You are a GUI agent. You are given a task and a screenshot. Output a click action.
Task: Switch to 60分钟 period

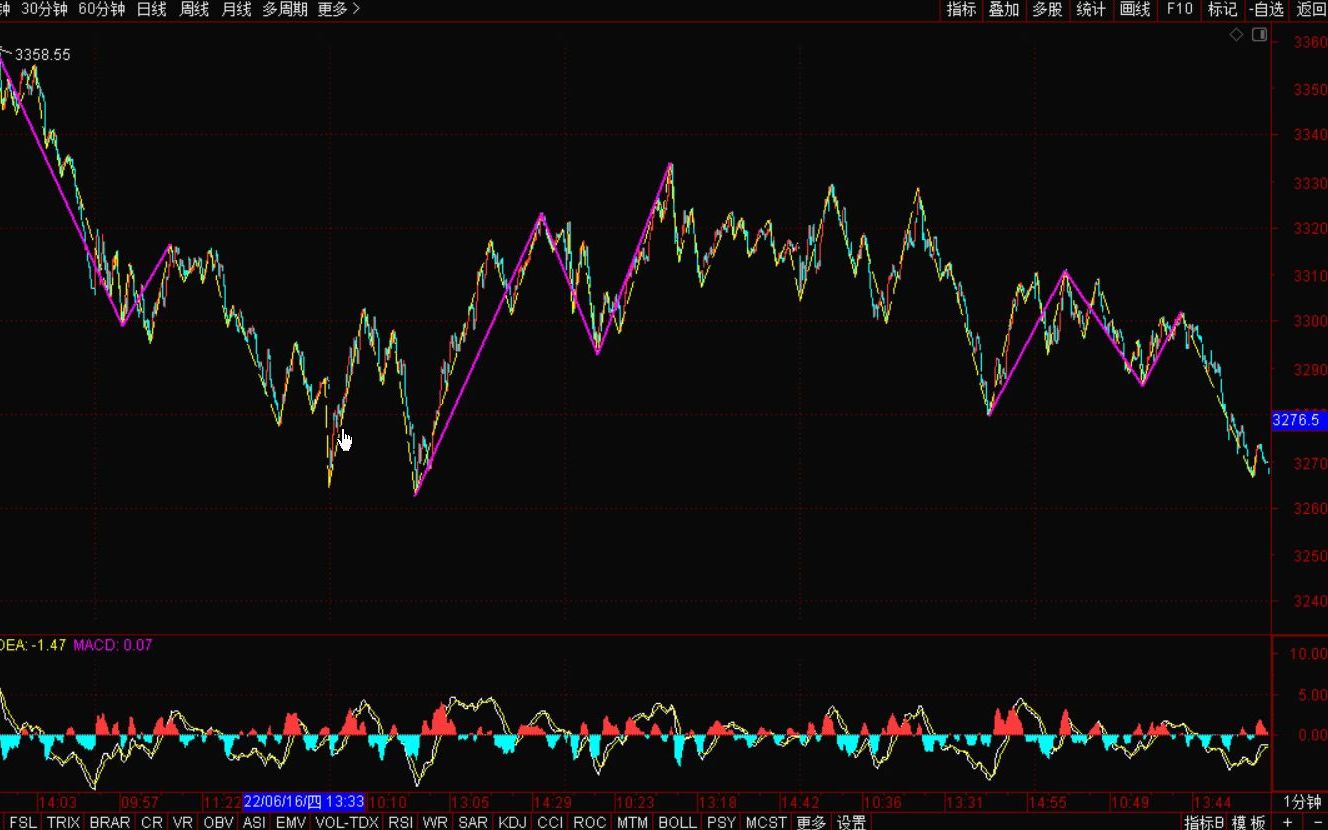(101, 9)
